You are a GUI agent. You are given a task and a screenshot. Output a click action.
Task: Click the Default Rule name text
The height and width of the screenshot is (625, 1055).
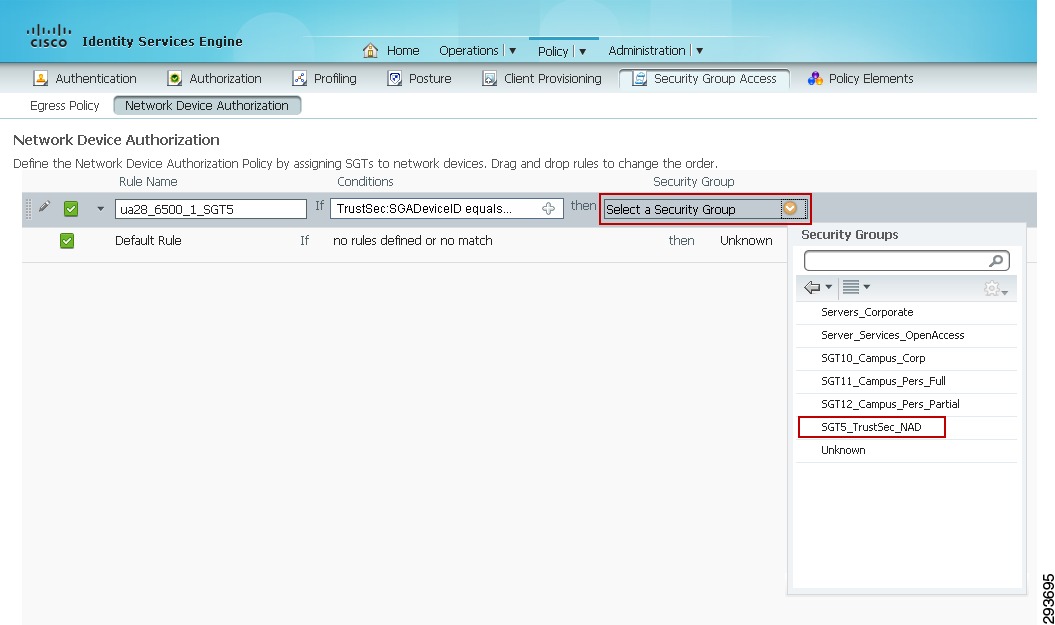point(148,241)
